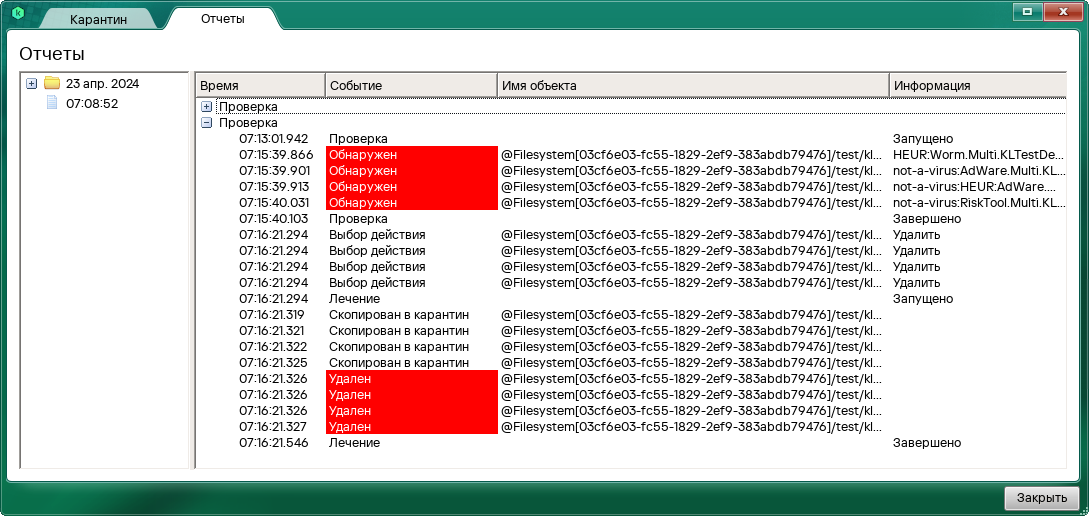Sort by the Информация column header
This screenshot has height=516, width=1089.
pos(975,86)
